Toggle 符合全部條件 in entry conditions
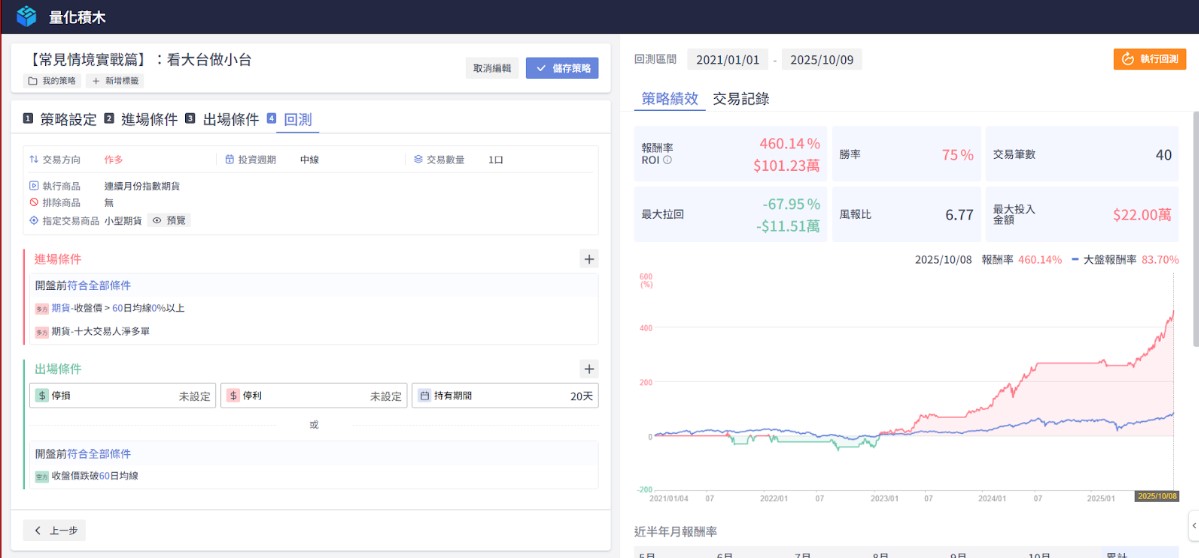 (98, 286)
